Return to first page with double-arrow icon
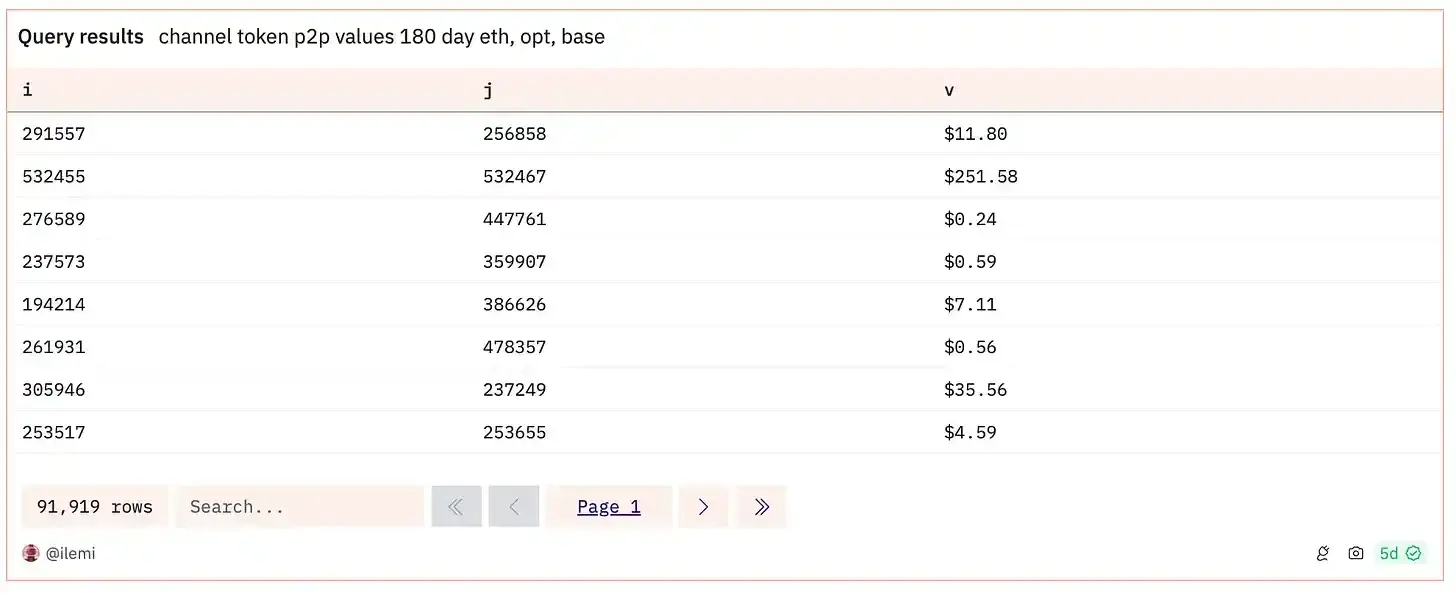 coord(456,506)
